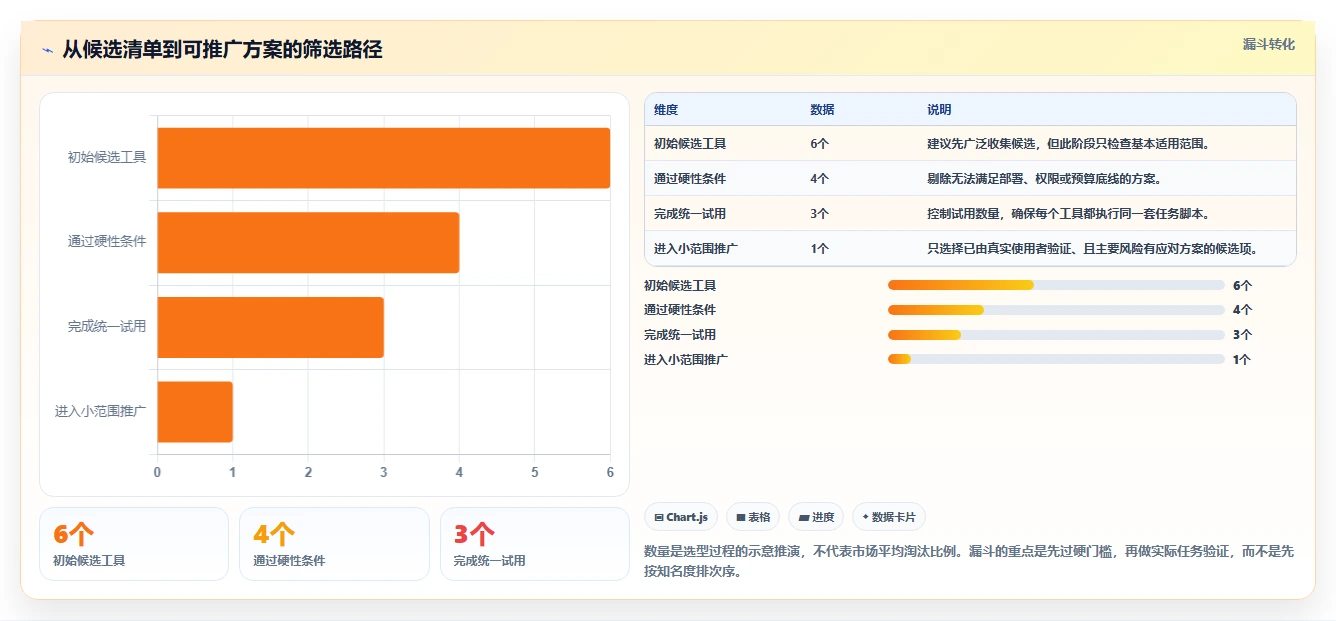Click the 6个 value after the progress bar
Screen dimensions: 1336x621
(1242, 285)
